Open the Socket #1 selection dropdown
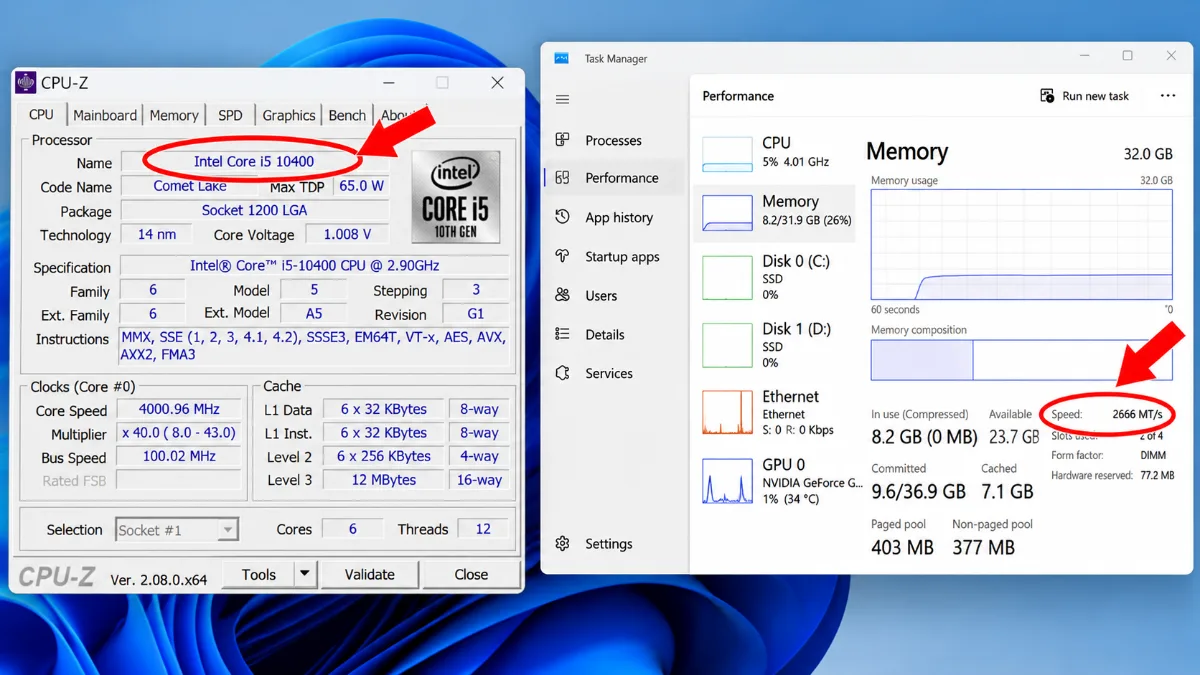Screen dimensions: 1200x675 (177, 530)
